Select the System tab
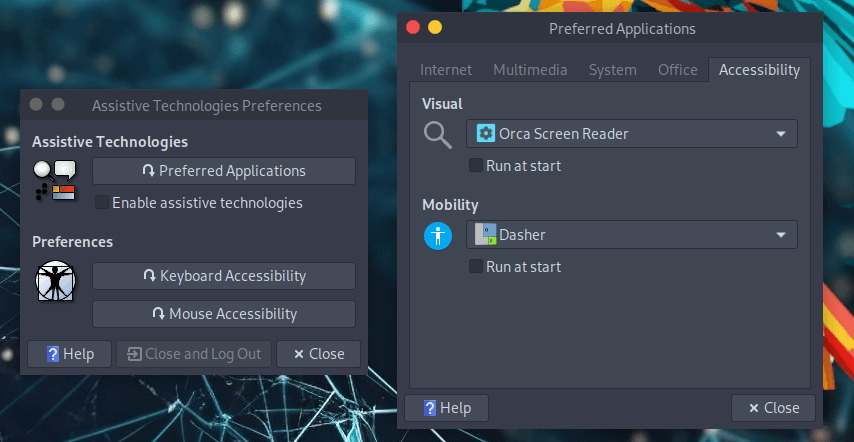The image size is (854, 442). pos(612,70)
